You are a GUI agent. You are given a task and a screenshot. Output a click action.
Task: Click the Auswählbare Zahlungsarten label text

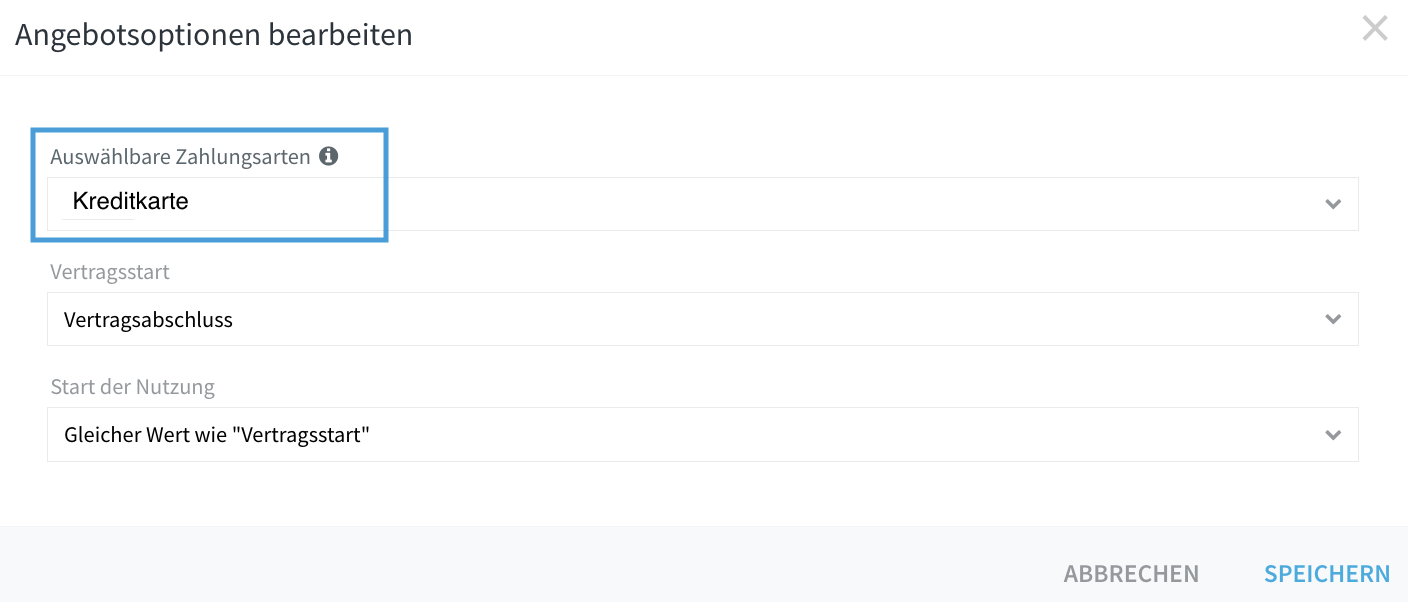[x=180, y=158]
